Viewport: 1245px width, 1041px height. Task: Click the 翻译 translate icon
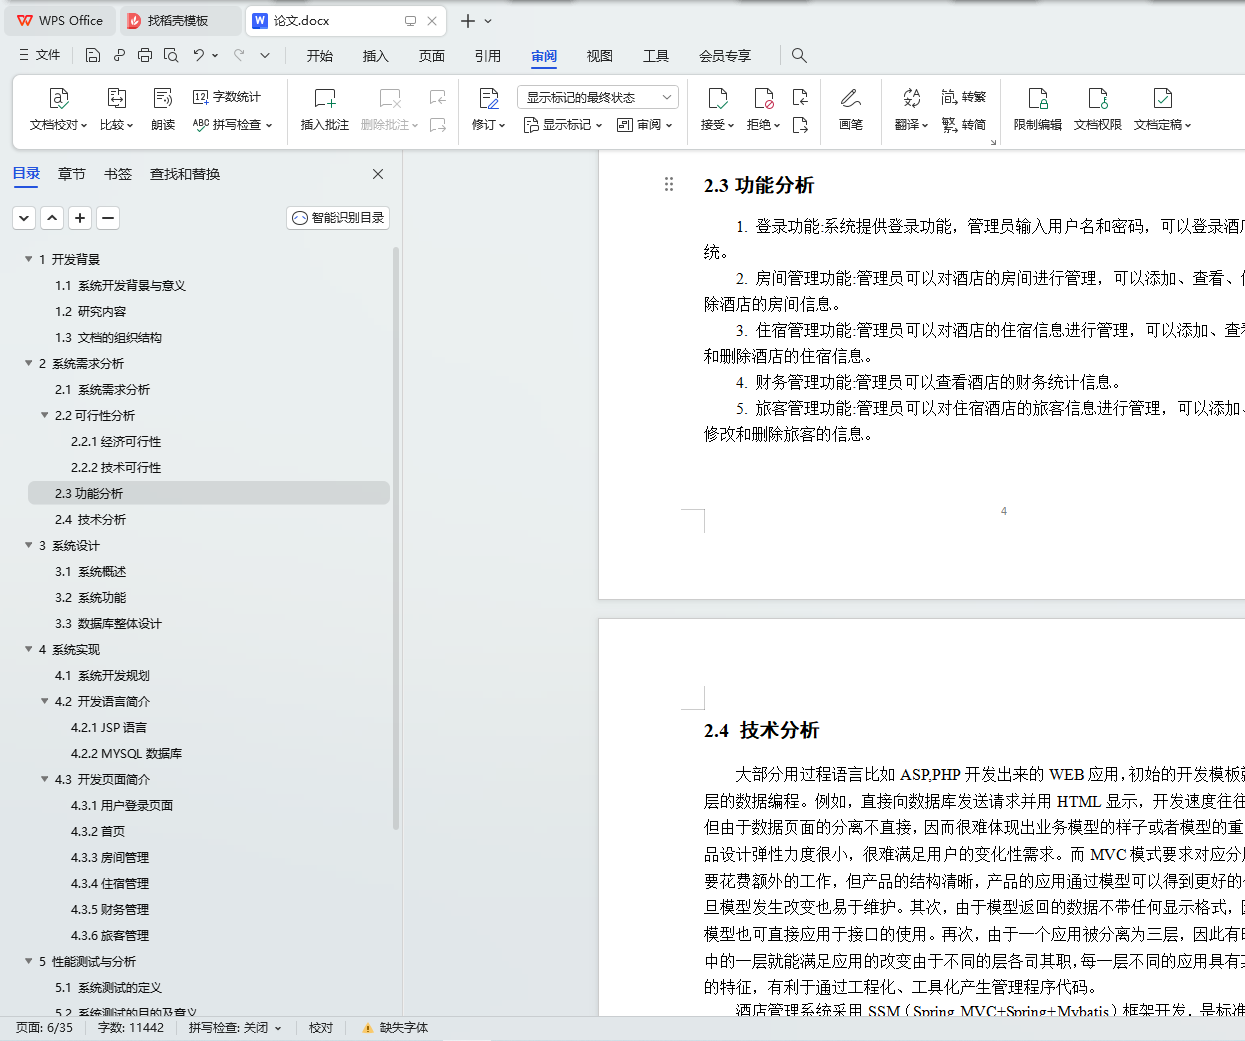click(x=912, y=98)
